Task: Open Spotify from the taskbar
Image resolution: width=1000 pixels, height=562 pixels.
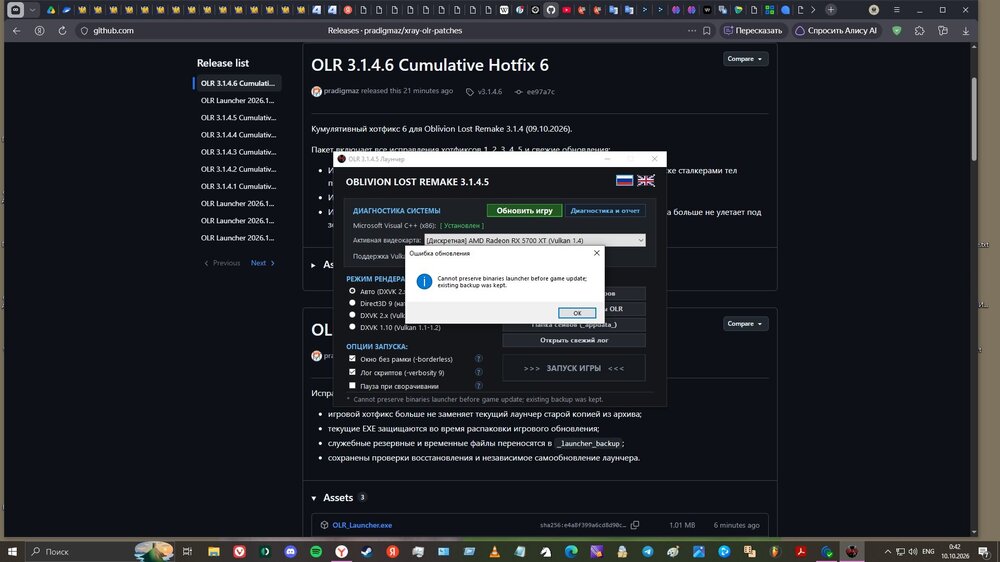Action: coord(316,551)
